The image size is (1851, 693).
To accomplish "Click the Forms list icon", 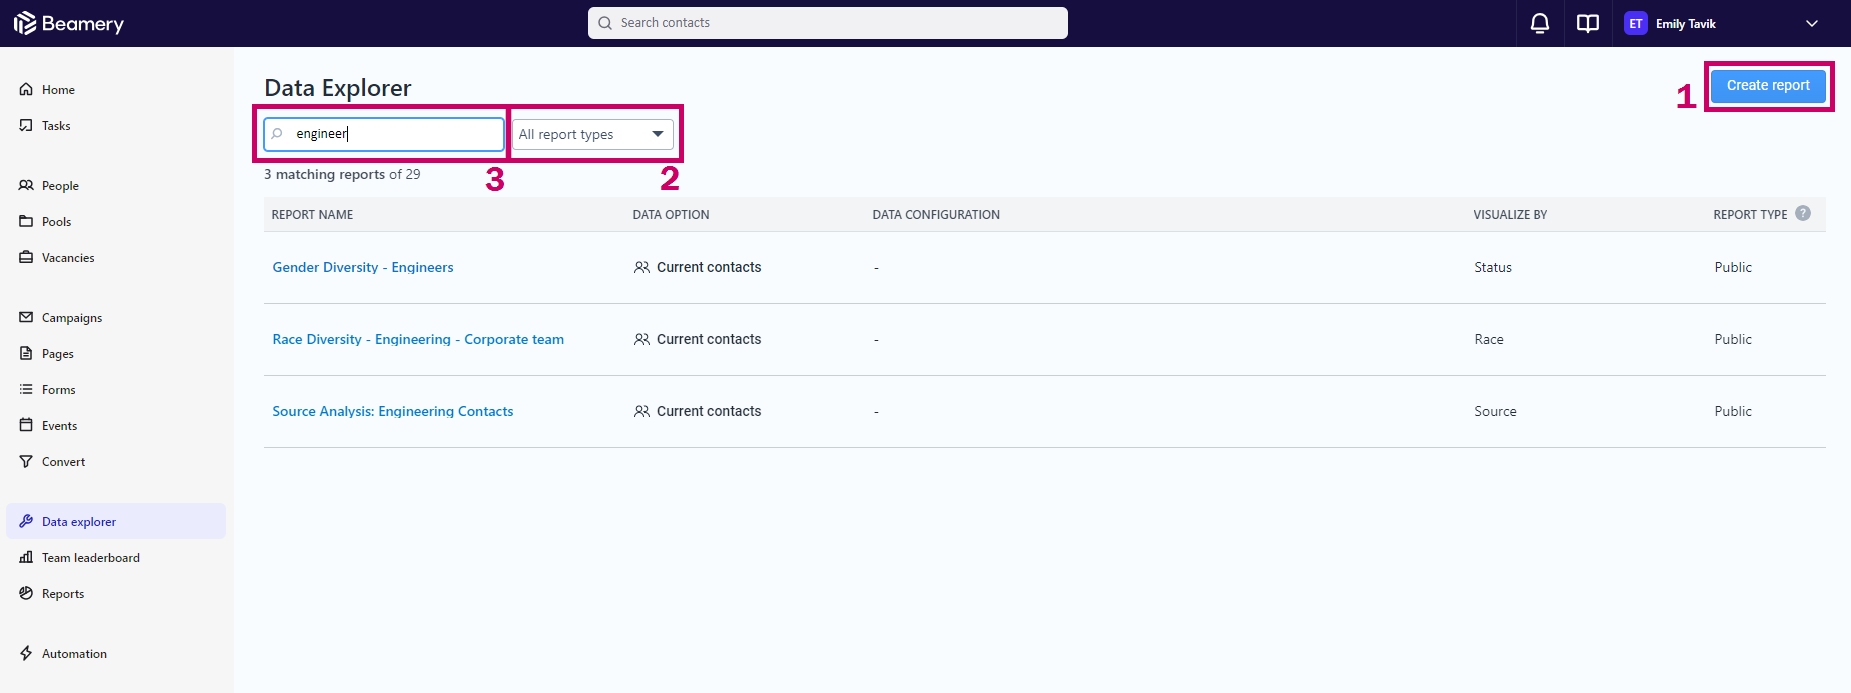I will [26, 389].
